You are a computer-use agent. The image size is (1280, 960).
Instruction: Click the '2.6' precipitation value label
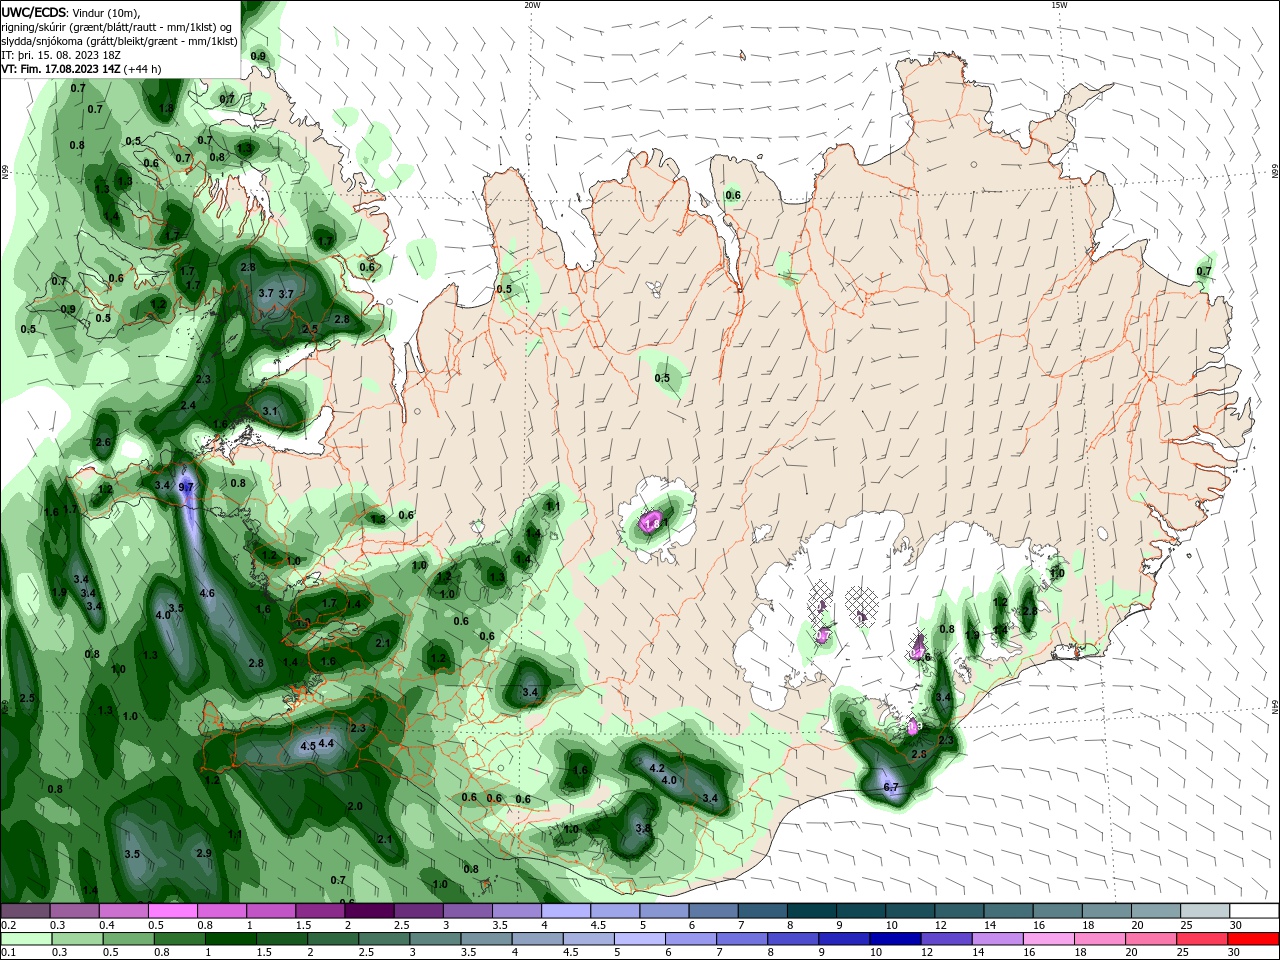coord(102,442)
